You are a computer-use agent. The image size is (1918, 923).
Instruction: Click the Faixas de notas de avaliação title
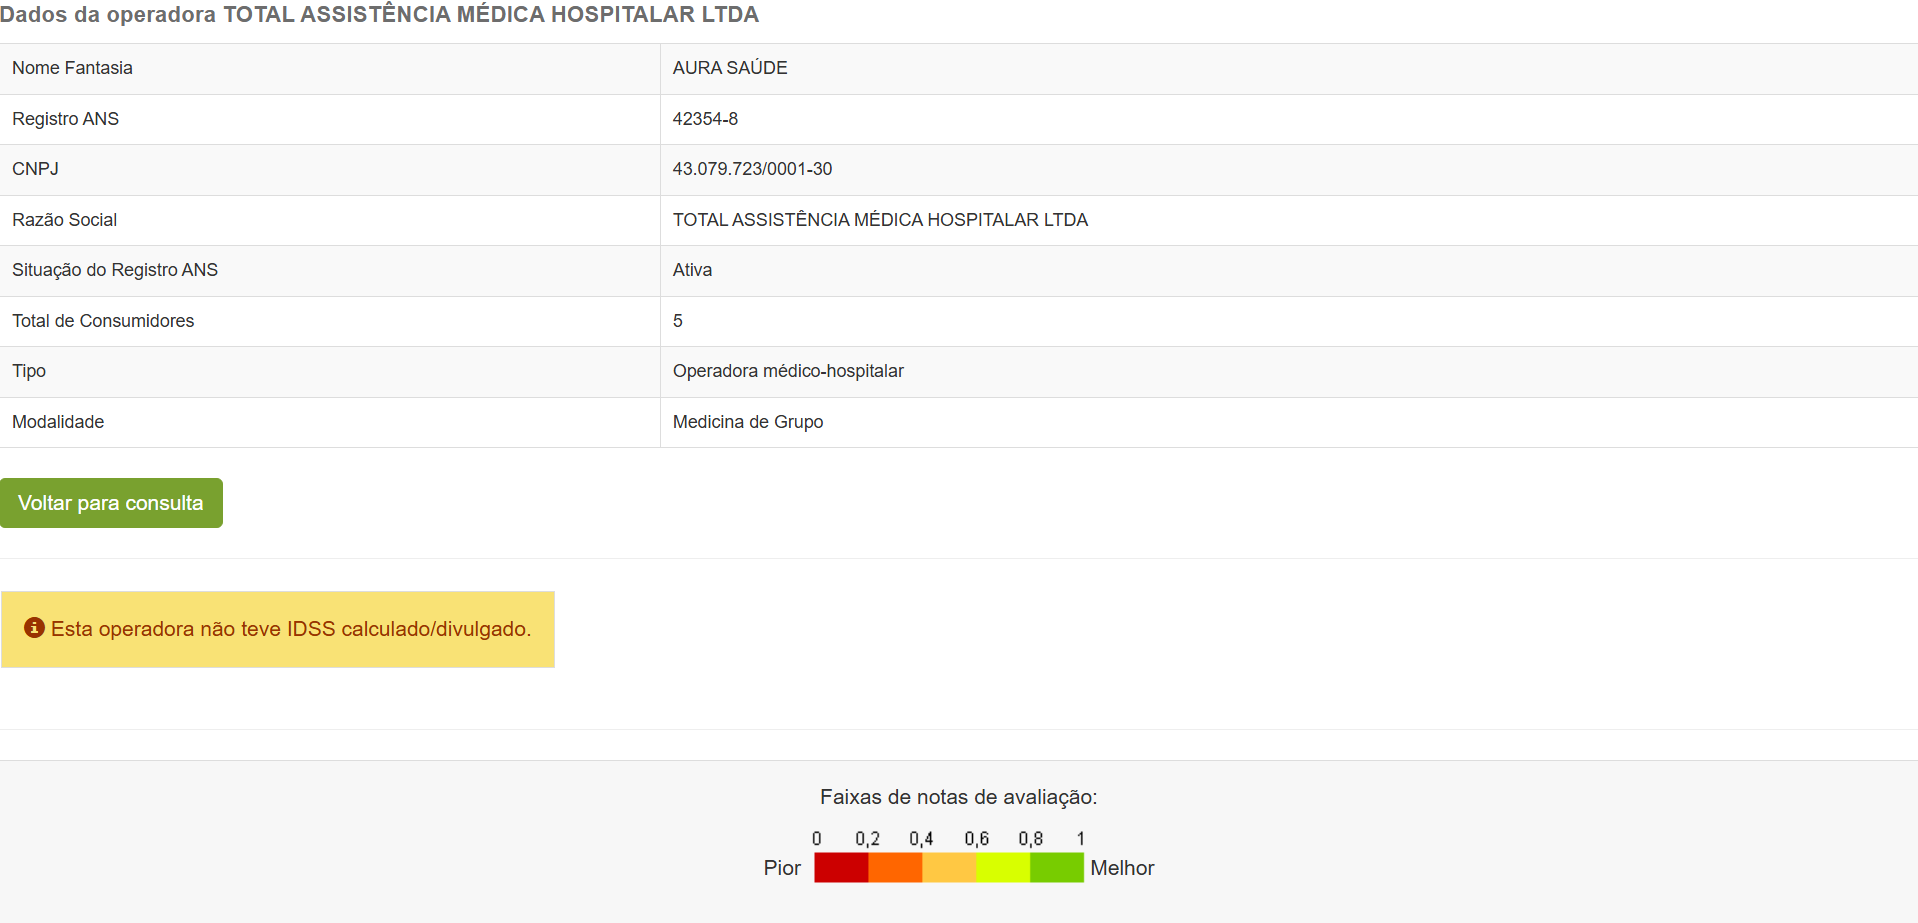958,797
